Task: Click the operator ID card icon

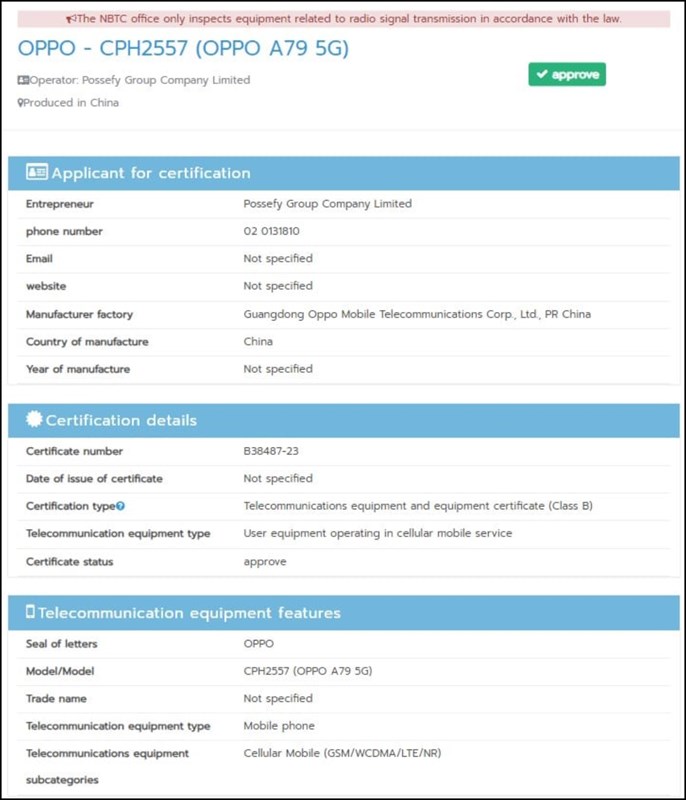Action: pyautogui.click(x=23, y=80)
